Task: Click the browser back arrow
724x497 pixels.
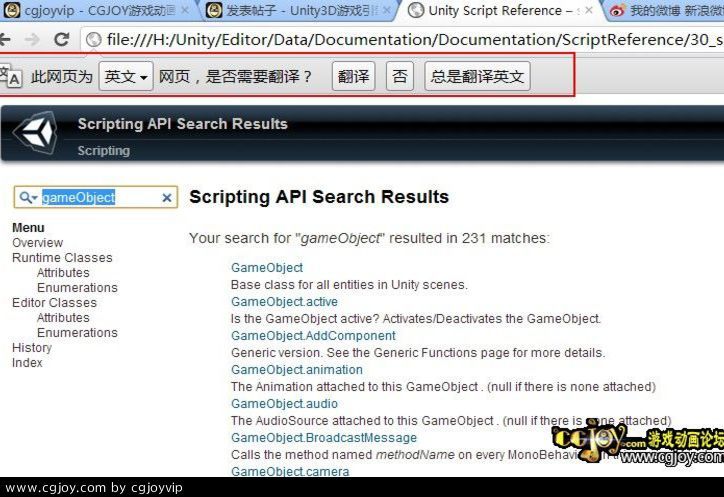Action: (x=5, y=40)
